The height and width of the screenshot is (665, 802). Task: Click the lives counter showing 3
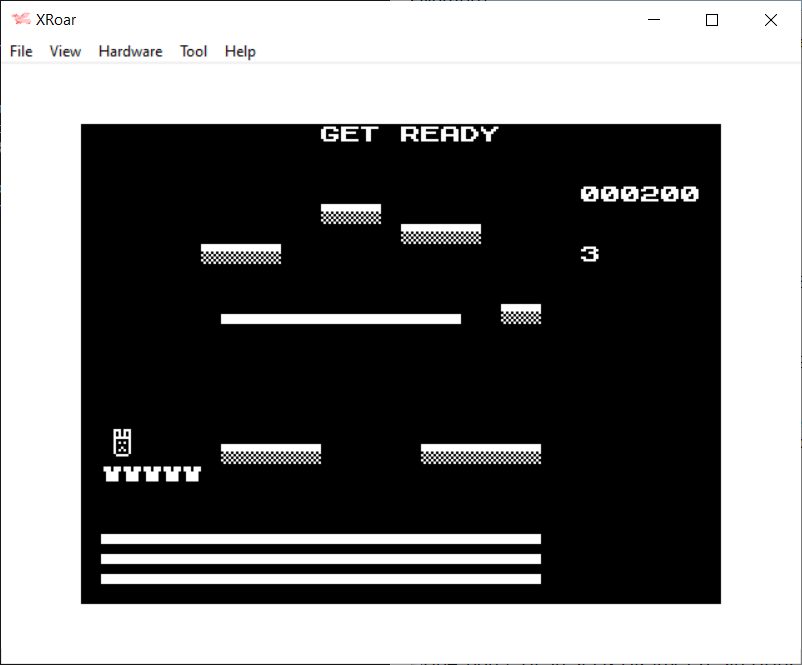(x=589, y=254)
